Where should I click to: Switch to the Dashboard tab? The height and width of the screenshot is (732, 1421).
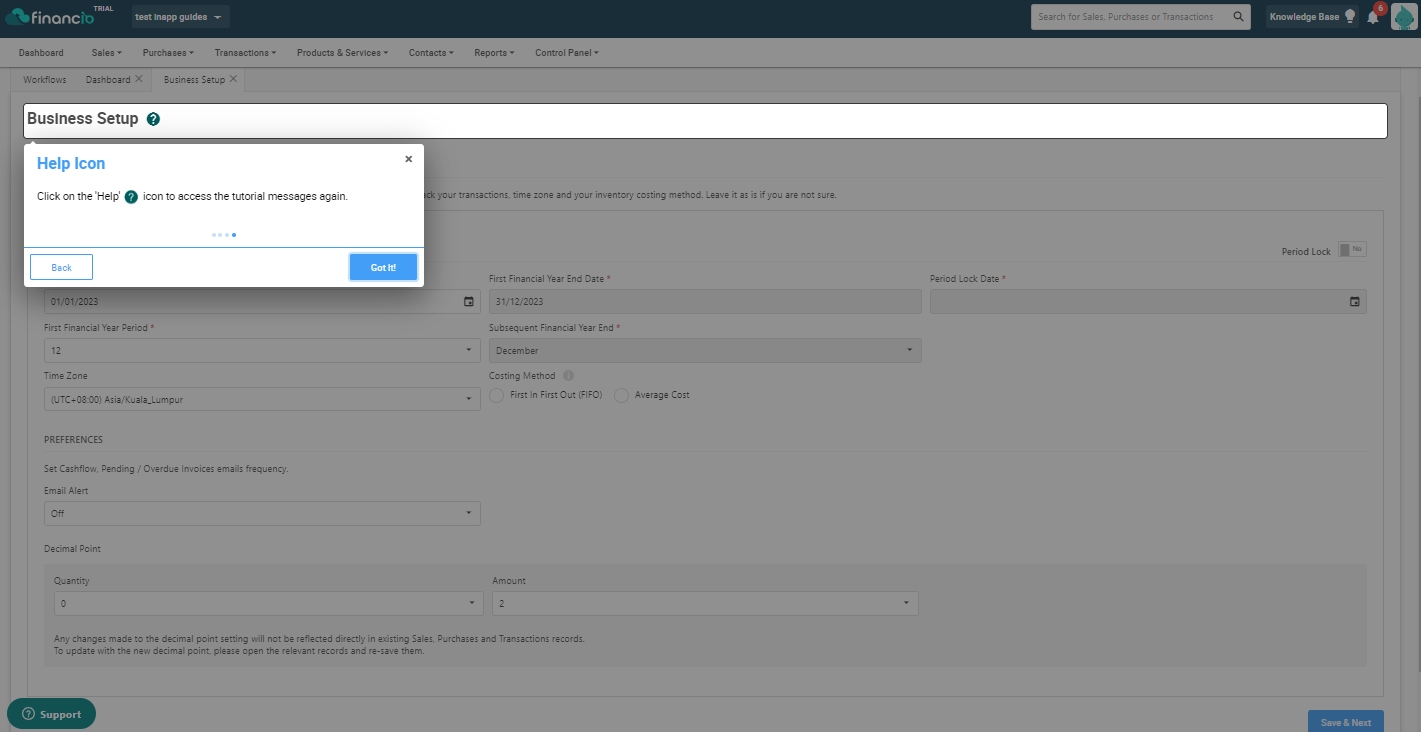coord(108,80)
